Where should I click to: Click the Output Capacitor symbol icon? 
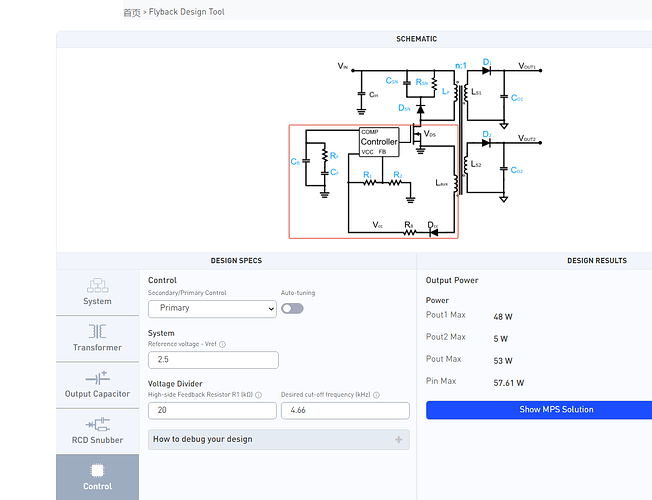pyautogui.click(x=97, y=377)
